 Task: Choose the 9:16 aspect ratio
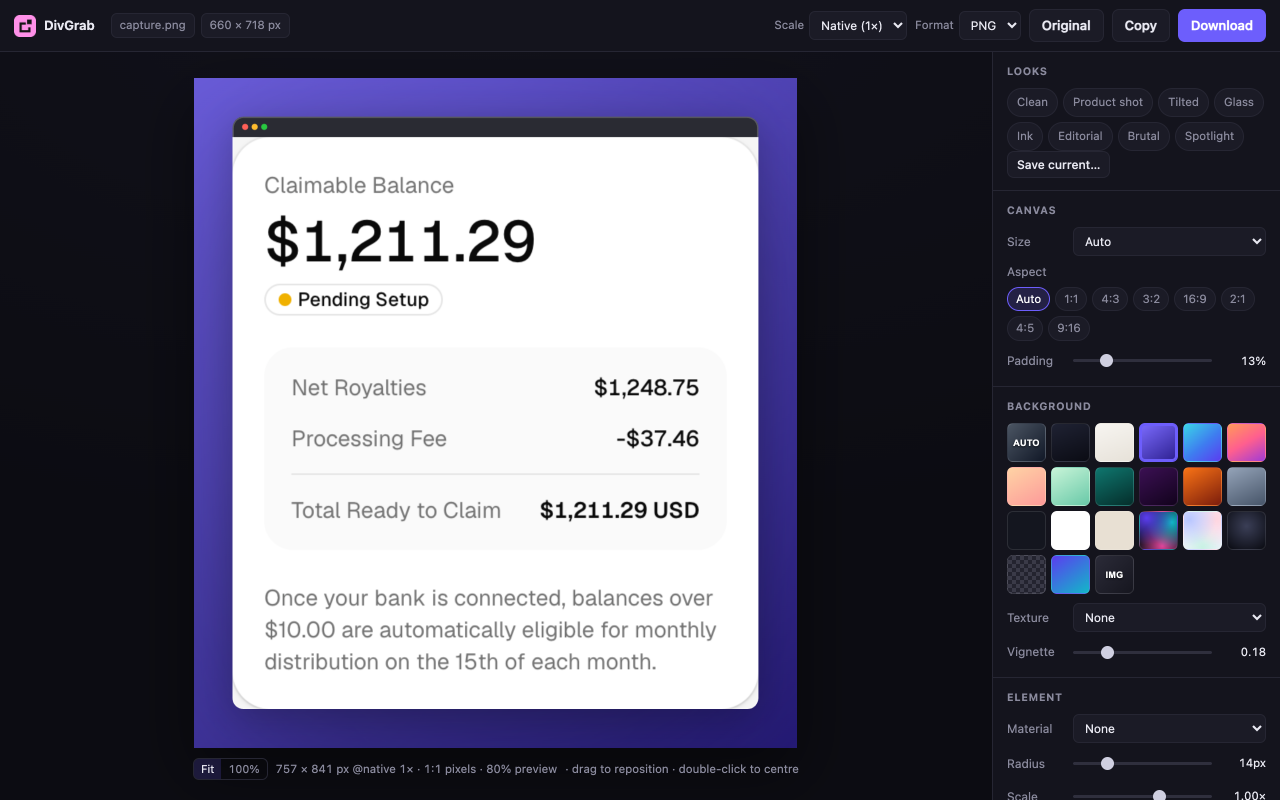click(1069, 328)
